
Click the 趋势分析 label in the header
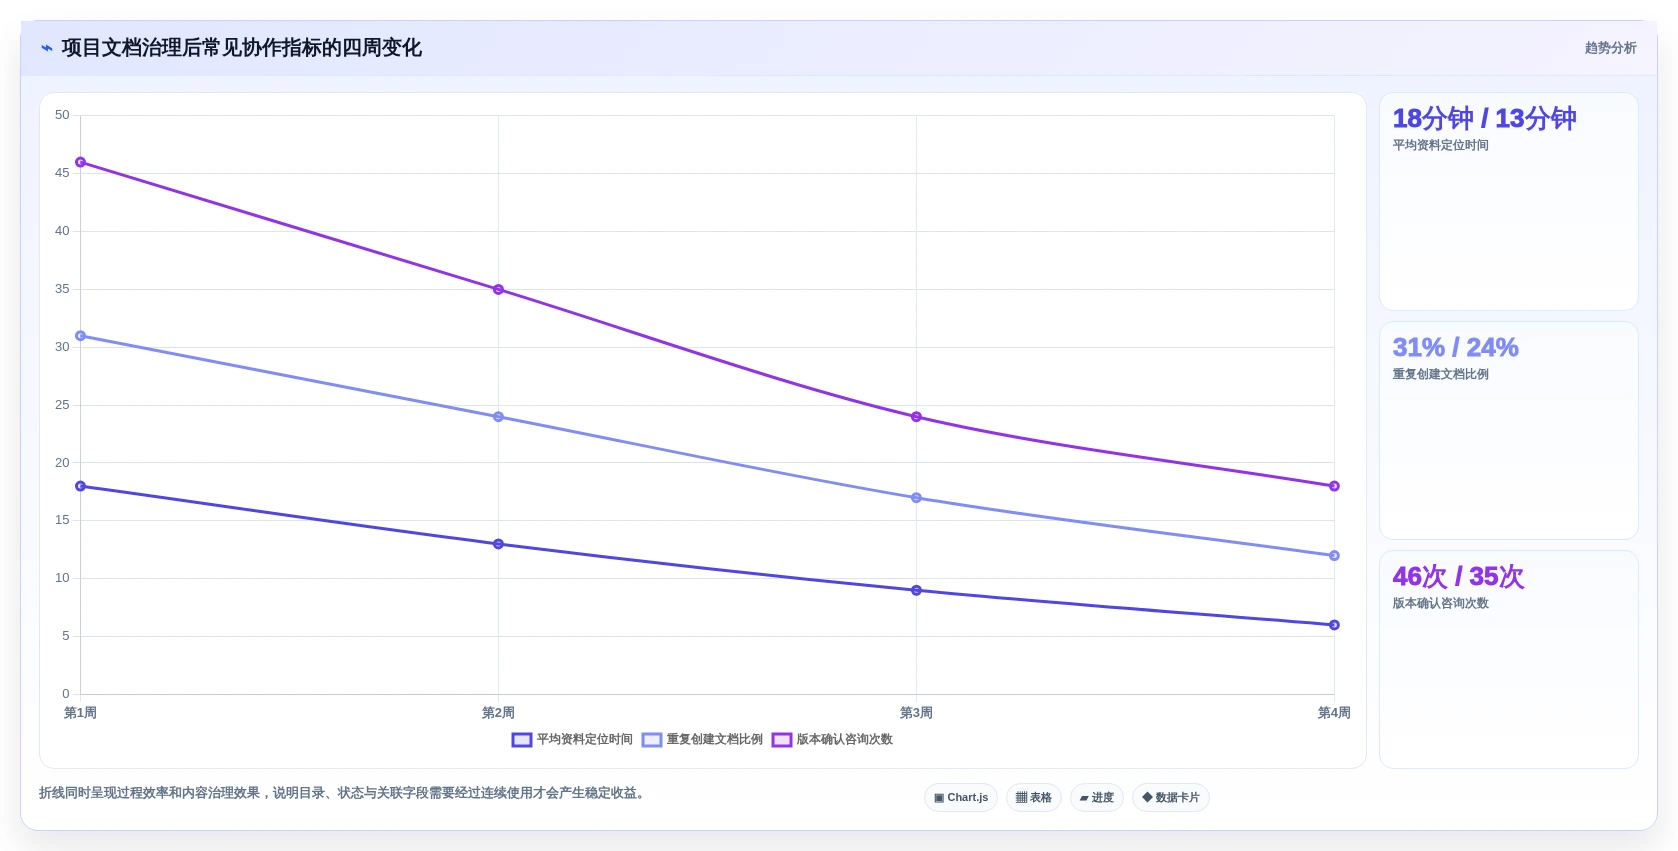[1610, 48]
